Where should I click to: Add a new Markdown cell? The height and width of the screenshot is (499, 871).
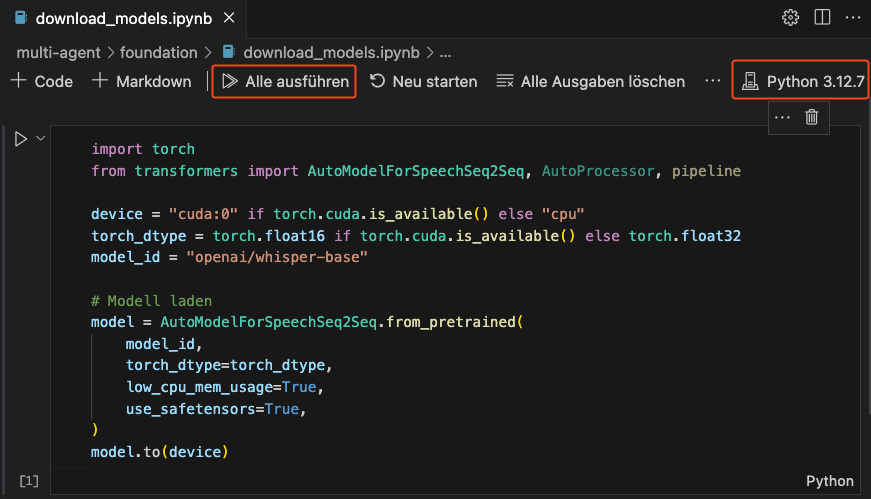[x=141, y=81]
